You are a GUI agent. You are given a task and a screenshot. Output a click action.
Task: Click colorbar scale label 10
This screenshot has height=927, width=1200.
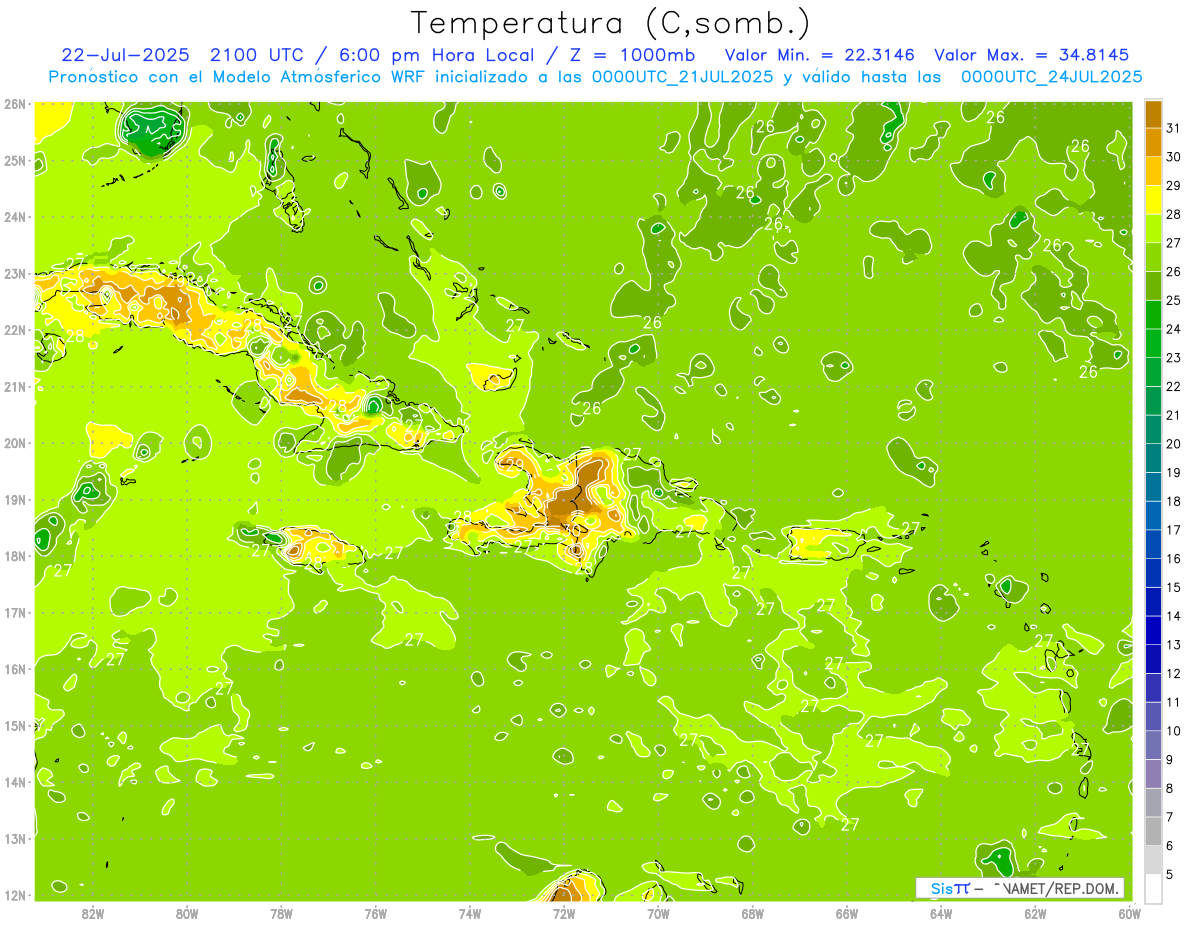pos(1174,731)
